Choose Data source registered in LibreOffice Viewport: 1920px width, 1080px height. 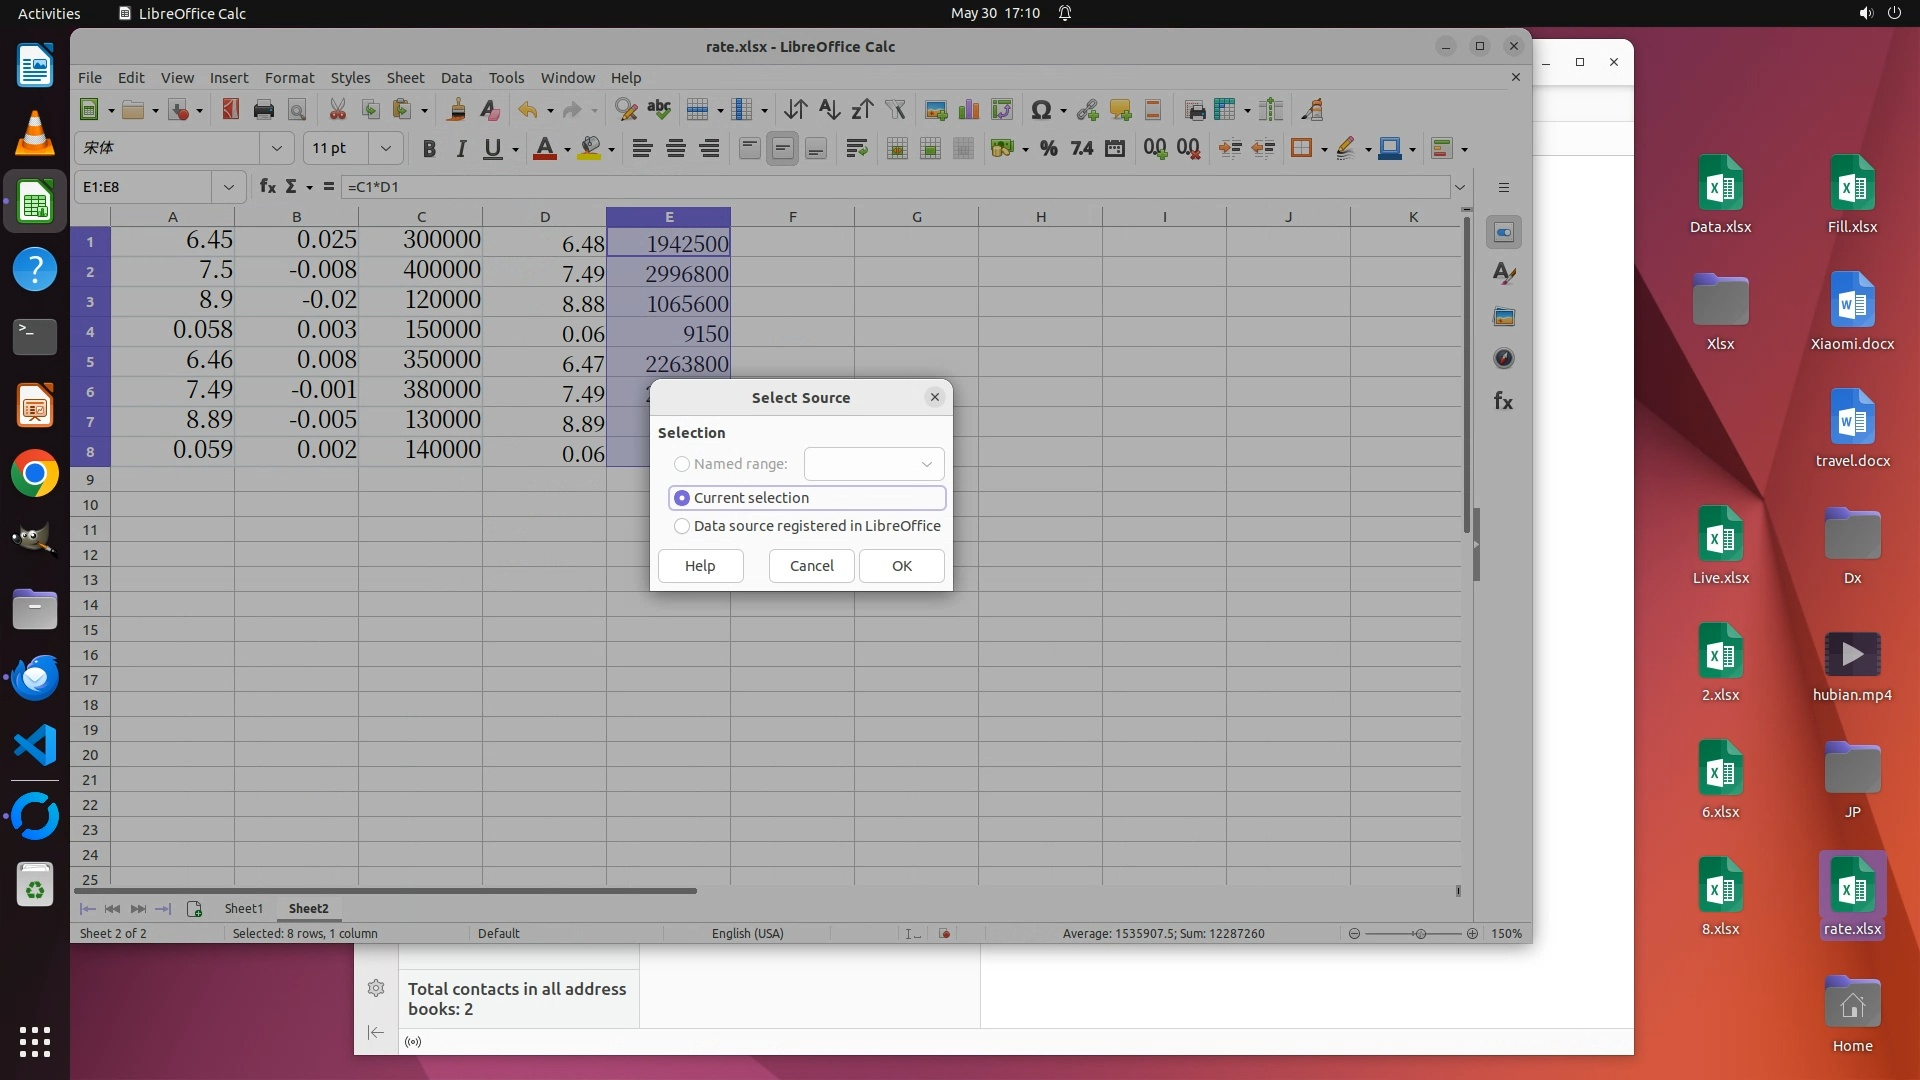(x=682, y=526)
